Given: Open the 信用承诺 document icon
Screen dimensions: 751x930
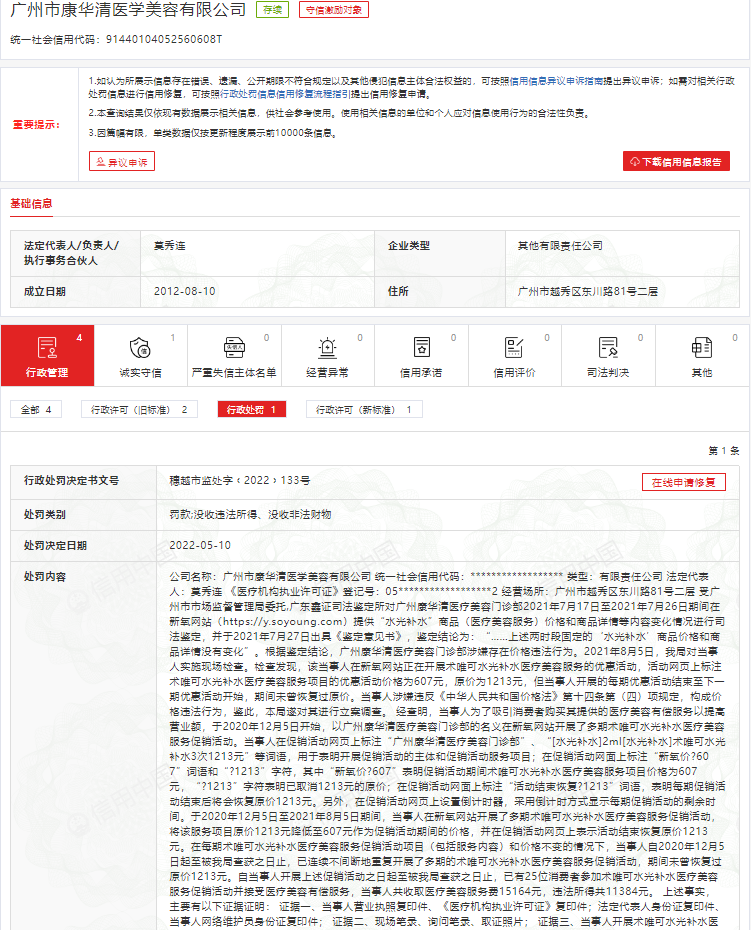Looking at the screenshot, I should click(421, 356).
